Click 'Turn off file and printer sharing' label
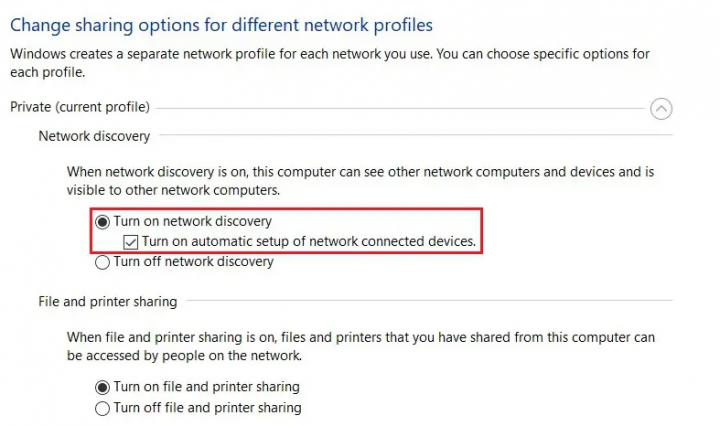Screen dimensions: 720x426 point(207,408)
